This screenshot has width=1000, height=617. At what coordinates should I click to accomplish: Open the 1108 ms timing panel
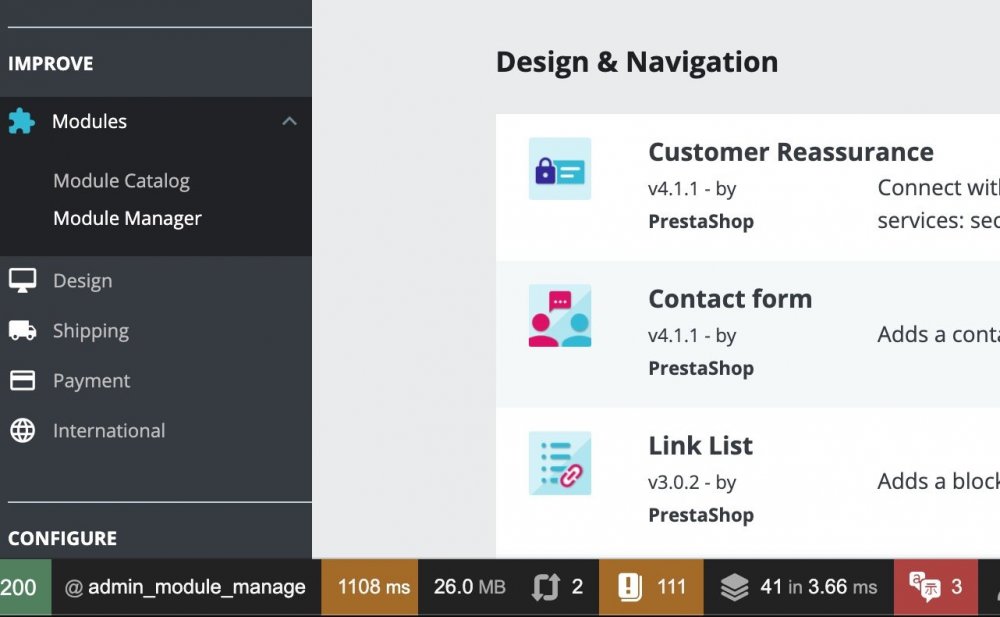(x=370, y=587)
